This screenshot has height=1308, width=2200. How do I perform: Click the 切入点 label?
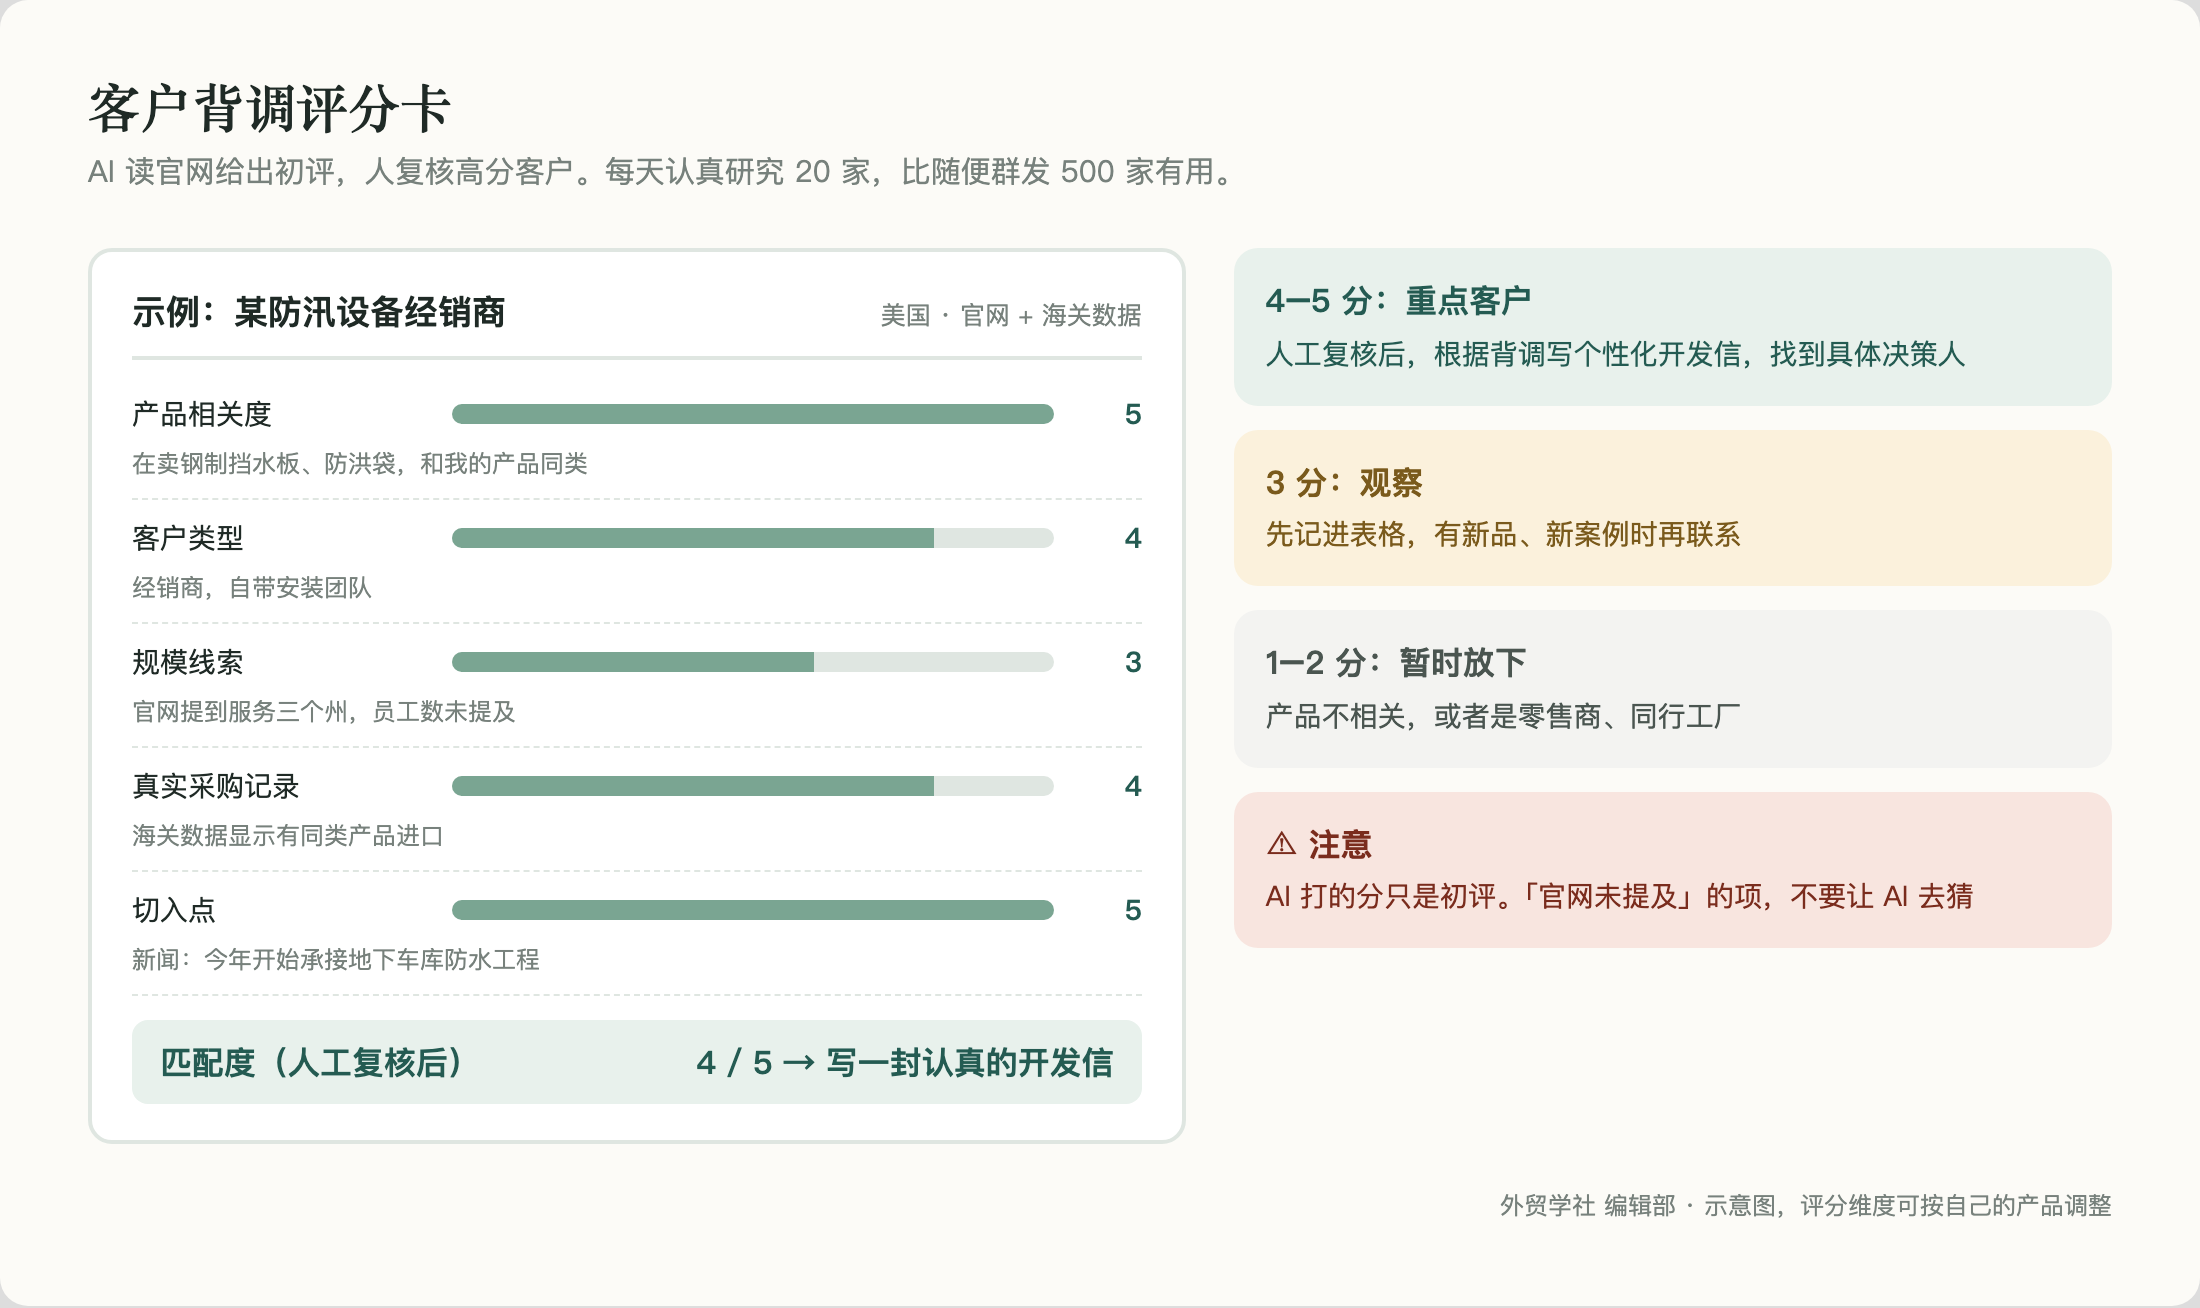pyautogui.click(x=174, y=910)
